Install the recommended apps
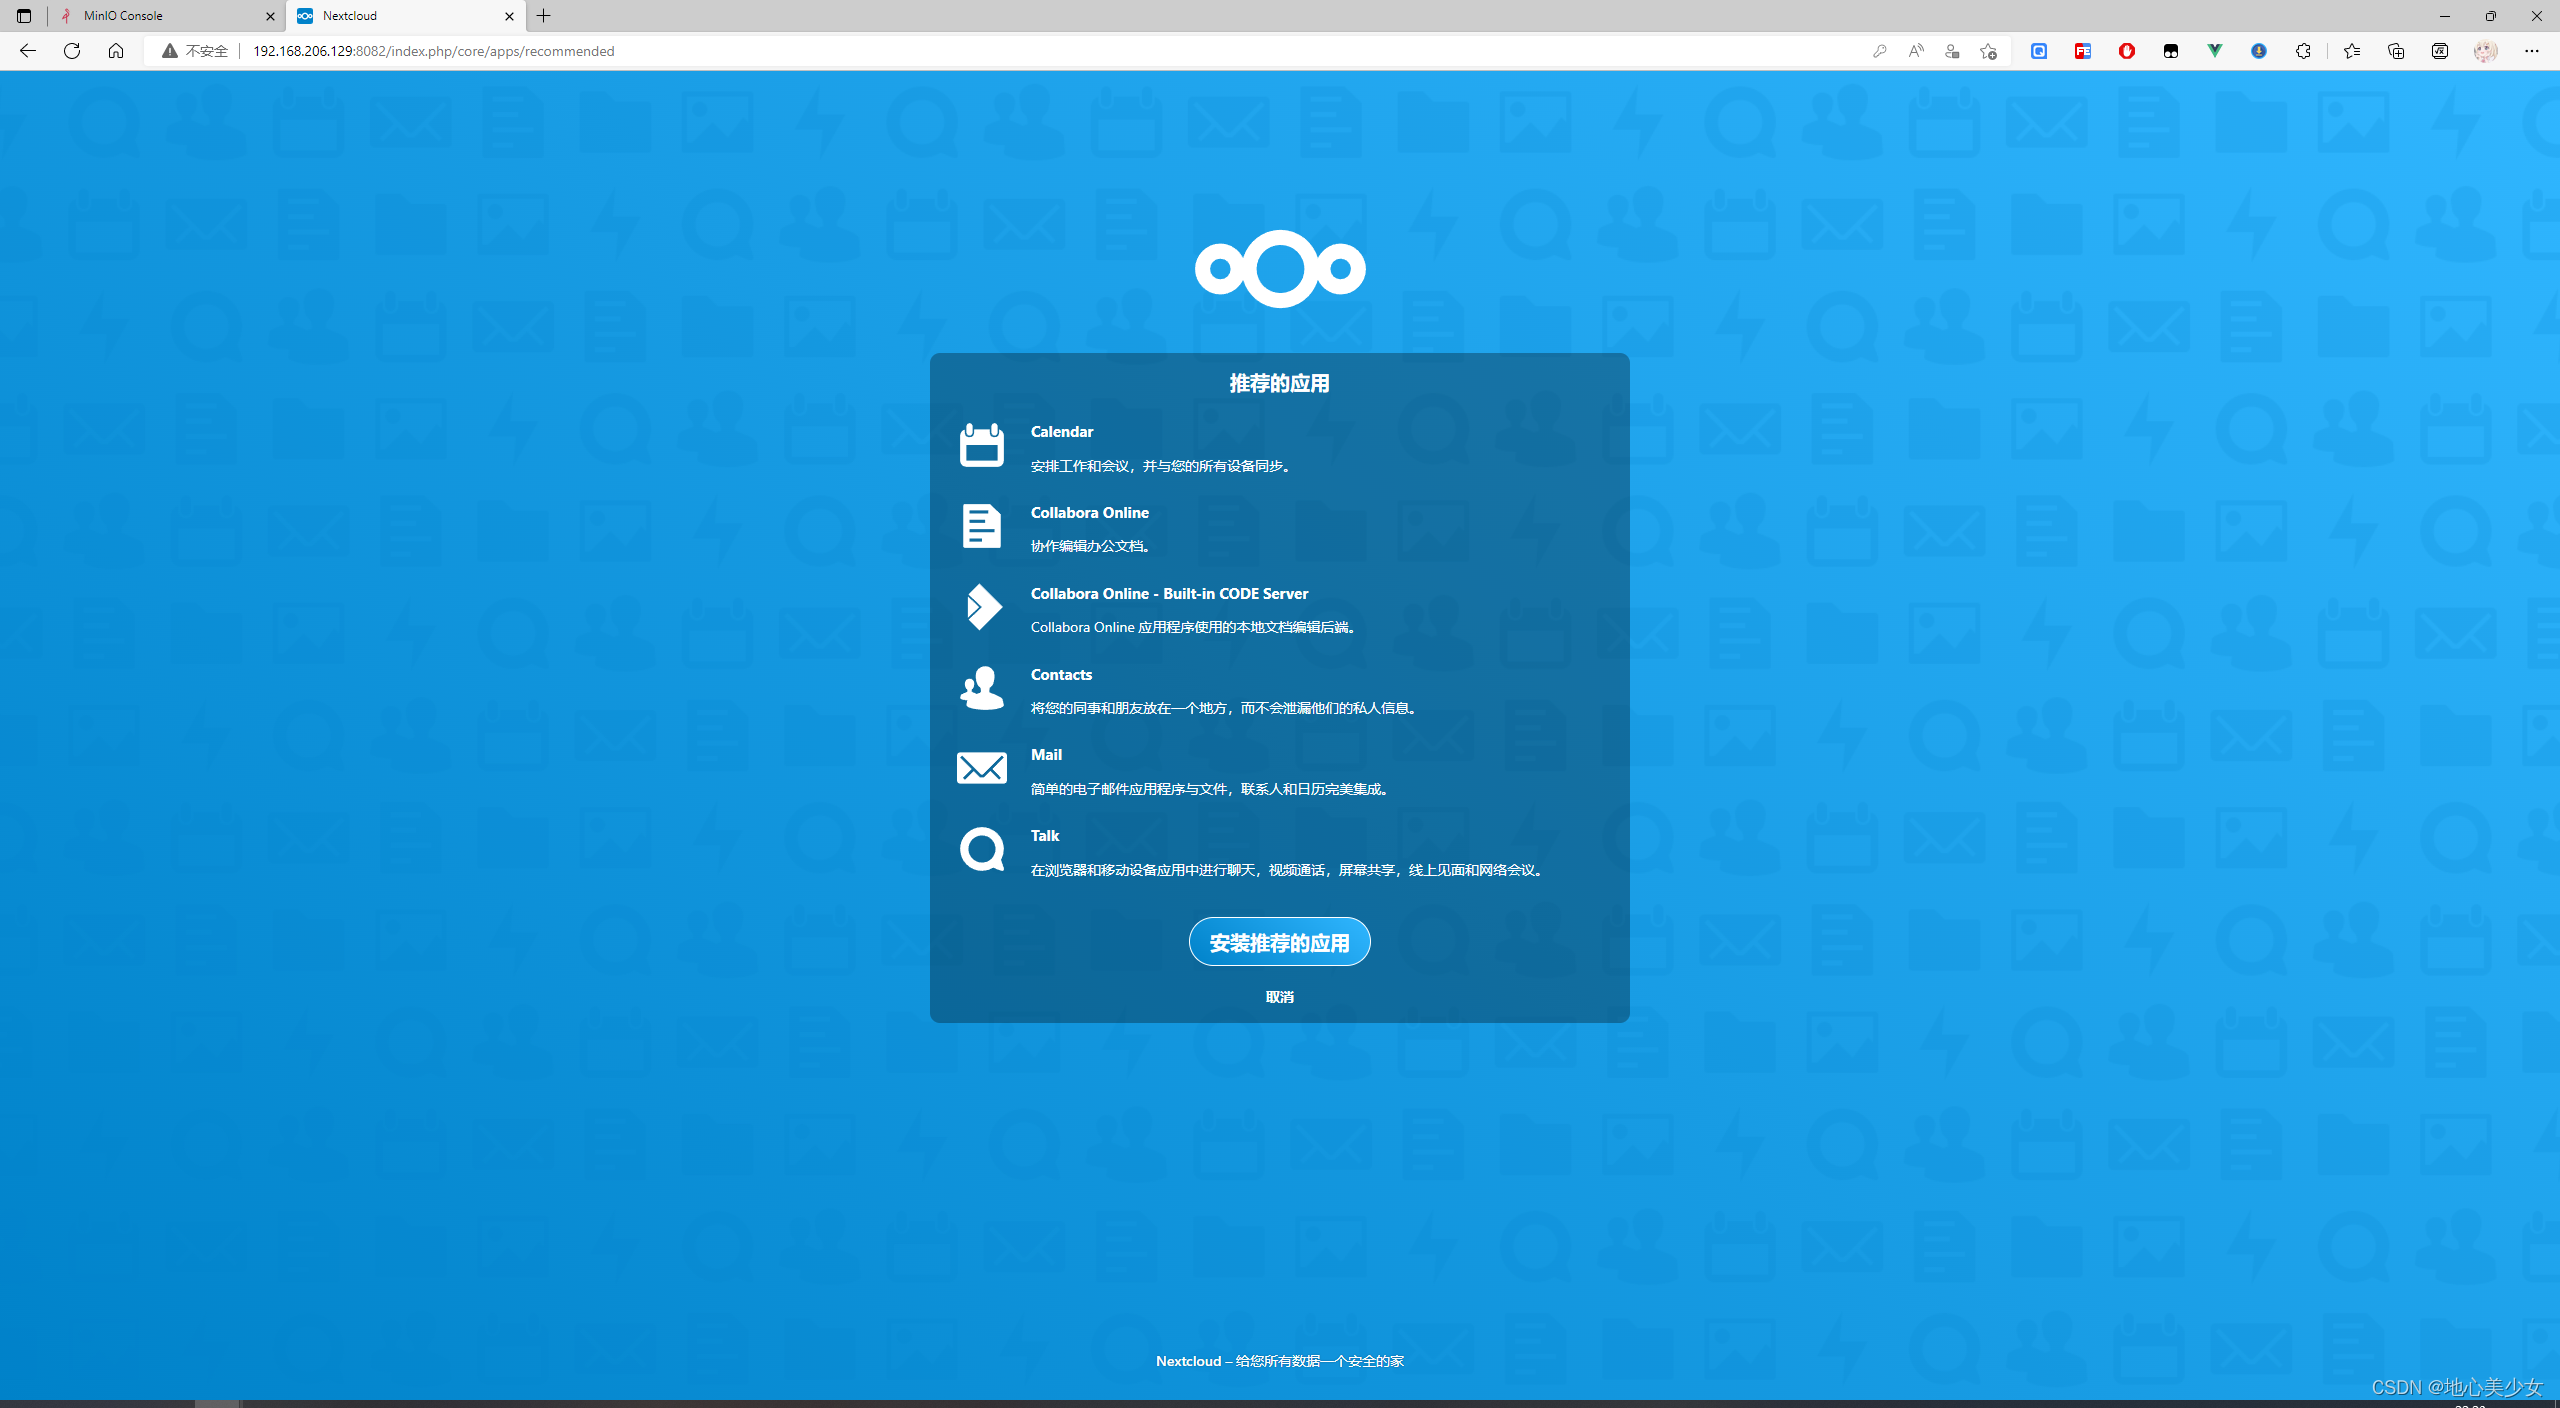This screenshot has height=1408, width=2560. click(1279, 942)
